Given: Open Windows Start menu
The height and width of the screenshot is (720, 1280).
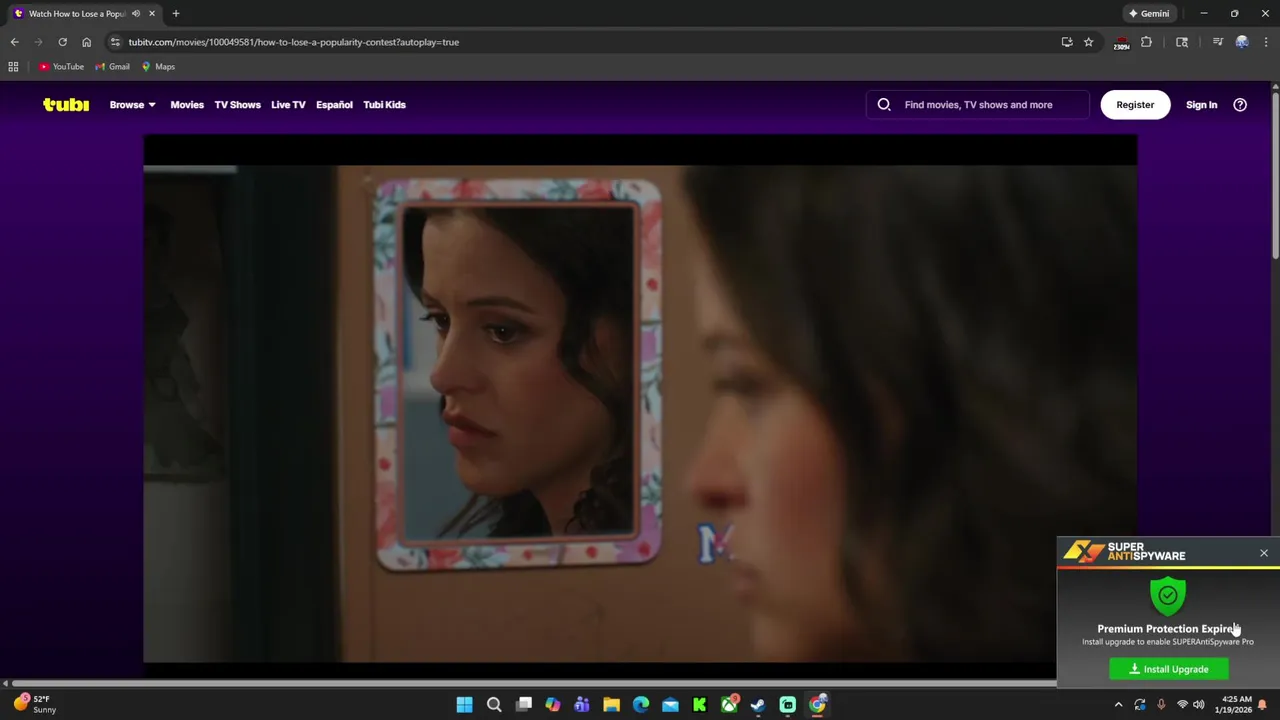Looking at the screenshot, I should (464, 705).
